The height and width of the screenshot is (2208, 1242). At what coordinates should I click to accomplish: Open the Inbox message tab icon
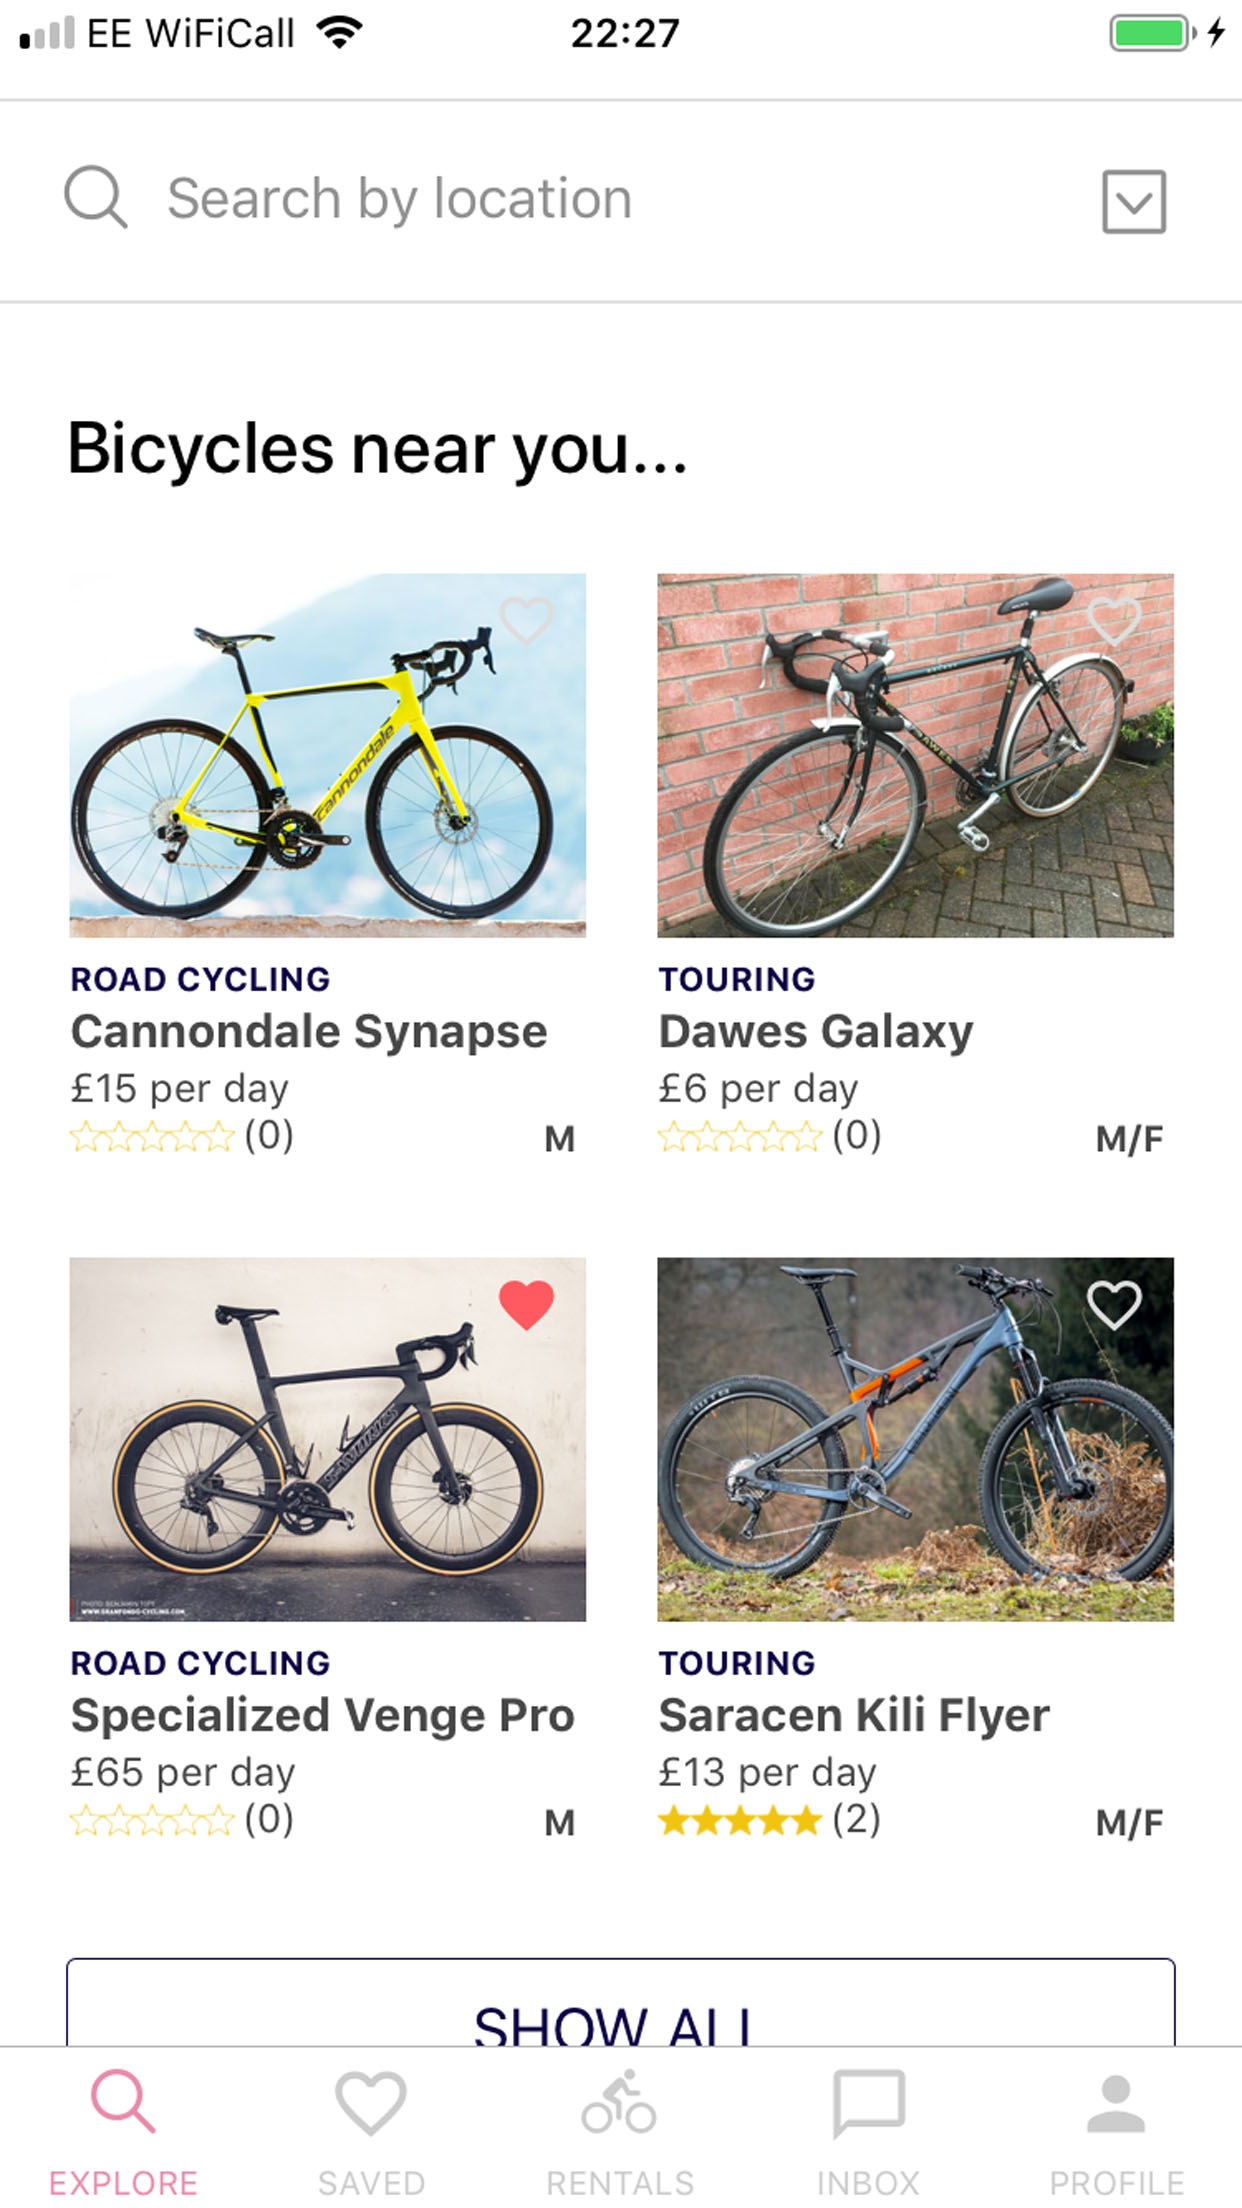coord(868,2102)
